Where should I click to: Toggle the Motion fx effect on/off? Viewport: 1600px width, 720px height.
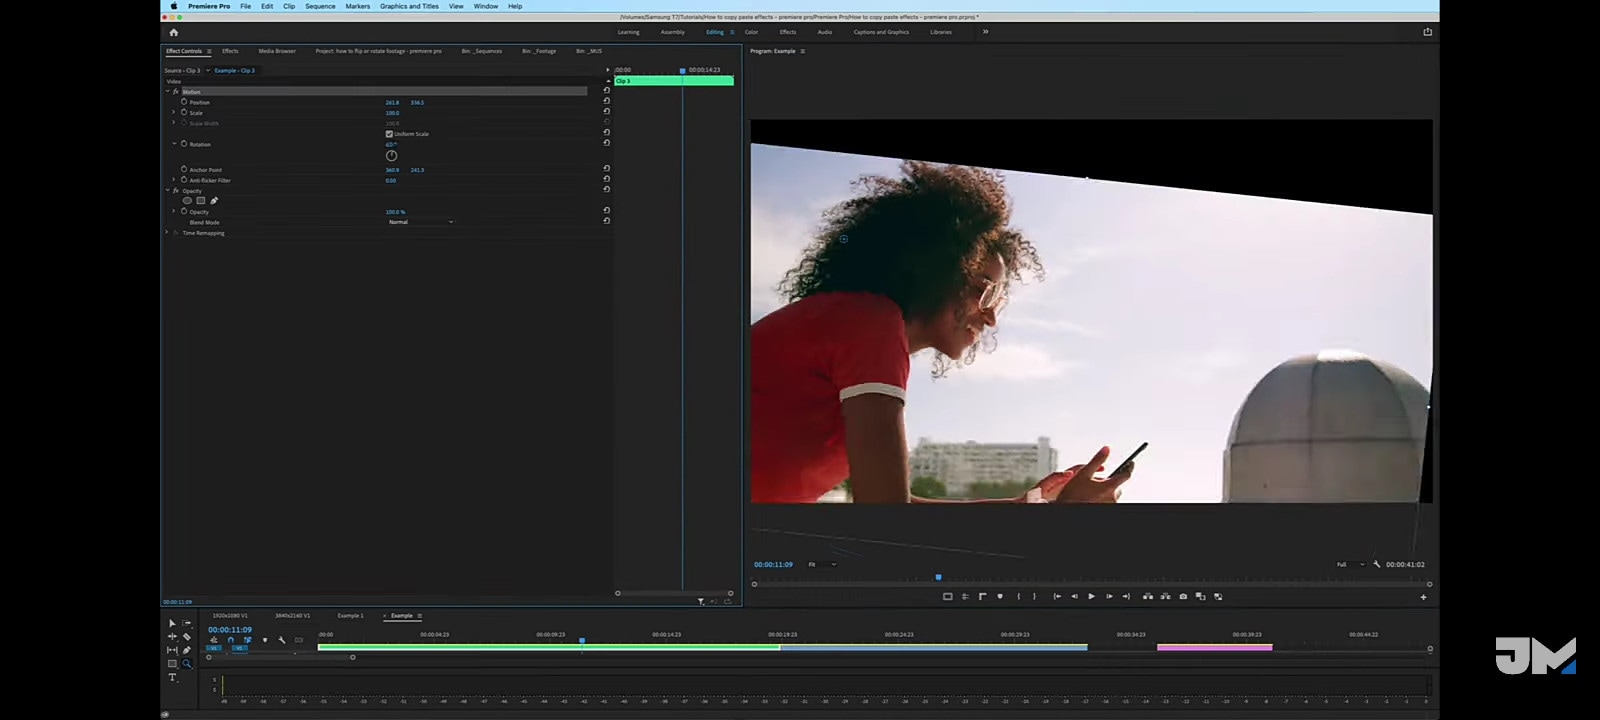click(176, 91)
